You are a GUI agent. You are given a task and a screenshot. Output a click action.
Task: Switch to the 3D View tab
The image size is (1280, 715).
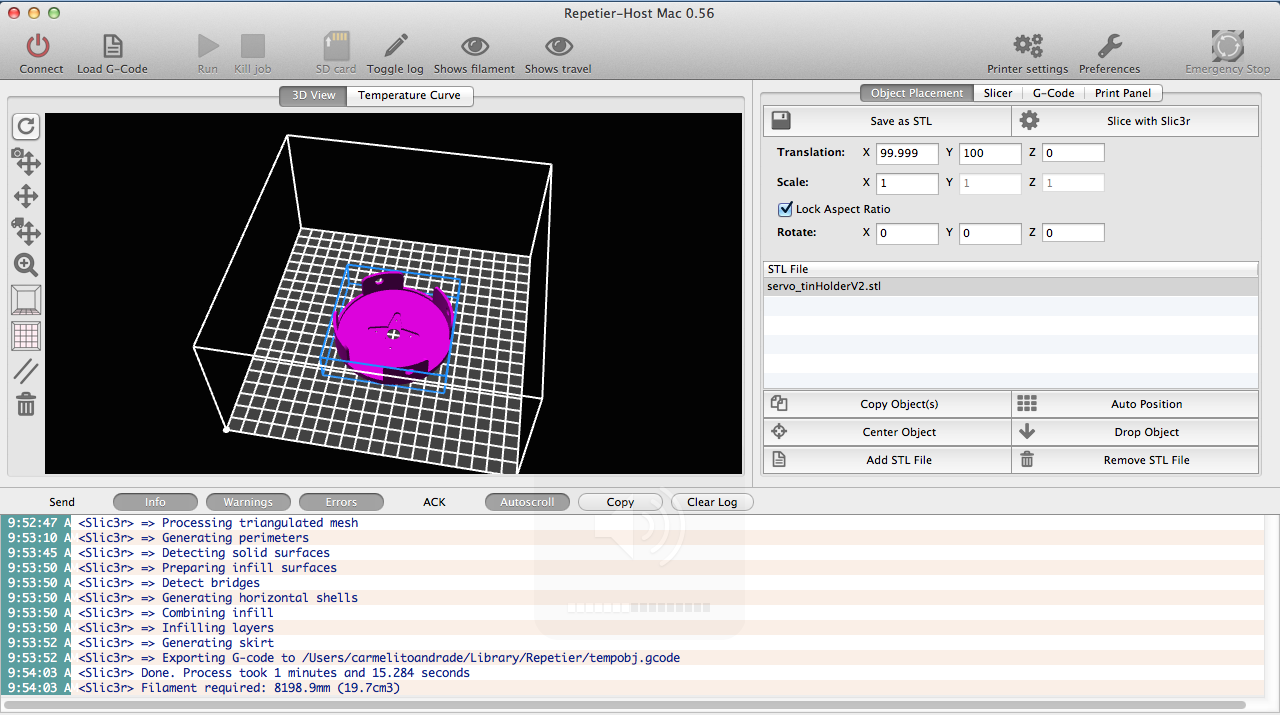[313, 95]
